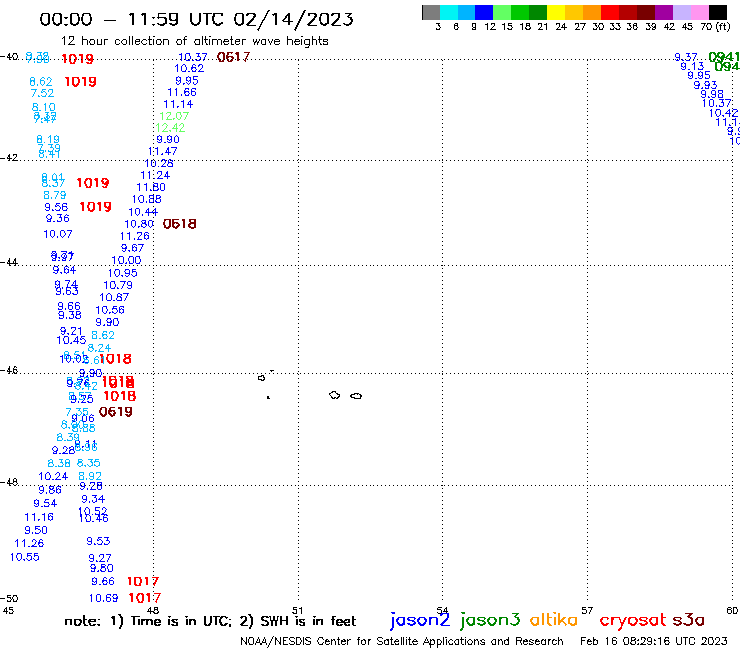Click the 10.69 value at the track's end
Viewport: 740px width, 650px height.
pyautogui.click(x=103, y=599)
